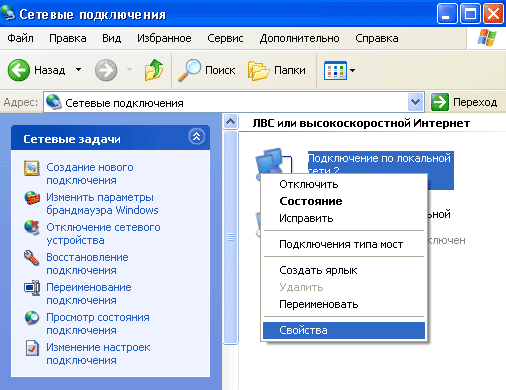Click the Change connection settings icon
Viewport: 506px width, 390px height.
pos(32,348)
